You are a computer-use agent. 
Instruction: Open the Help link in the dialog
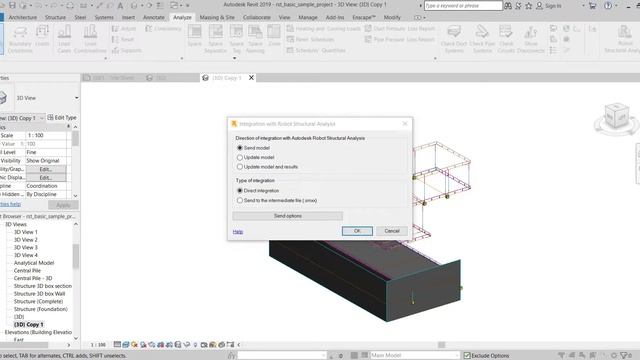[238, 232]
